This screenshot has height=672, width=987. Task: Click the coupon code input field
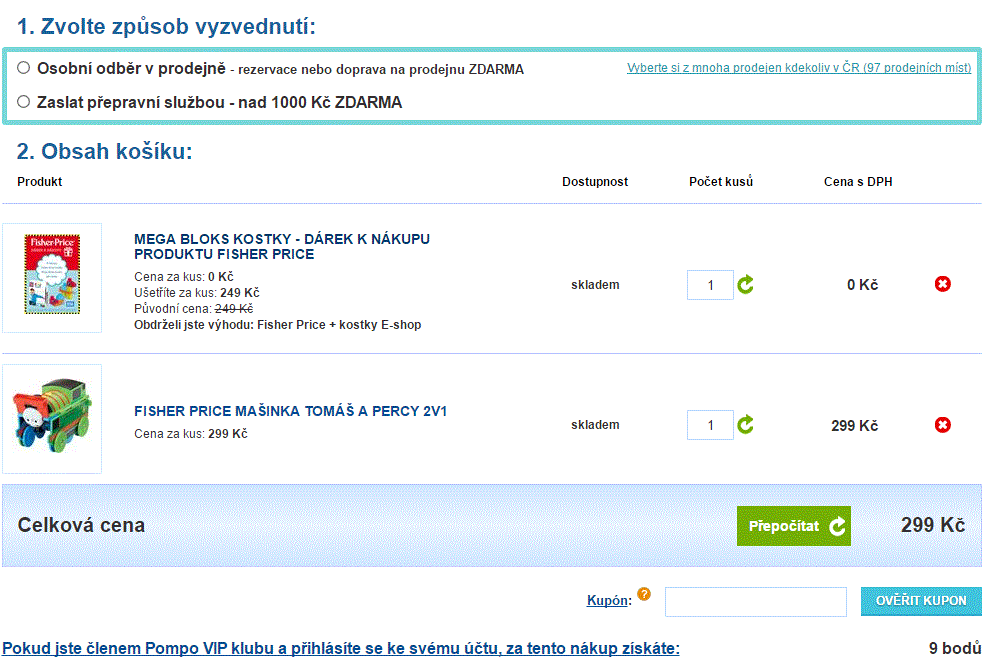[755, 601]
